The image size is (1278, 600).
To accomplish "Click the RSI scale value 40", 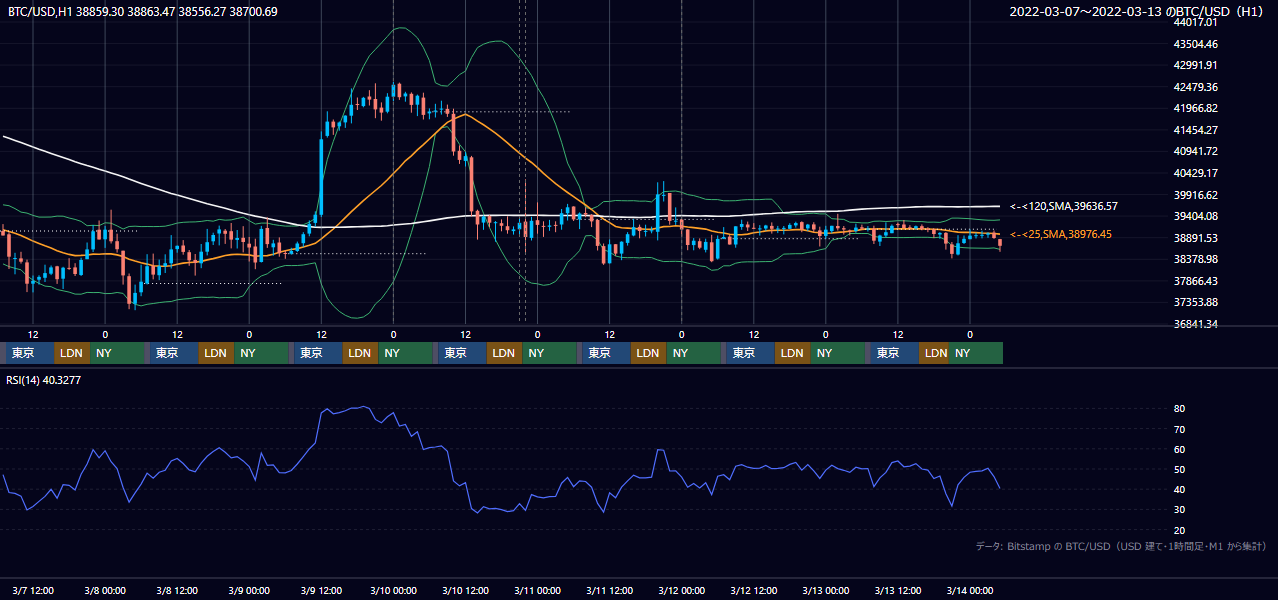I will point(1179,489).
